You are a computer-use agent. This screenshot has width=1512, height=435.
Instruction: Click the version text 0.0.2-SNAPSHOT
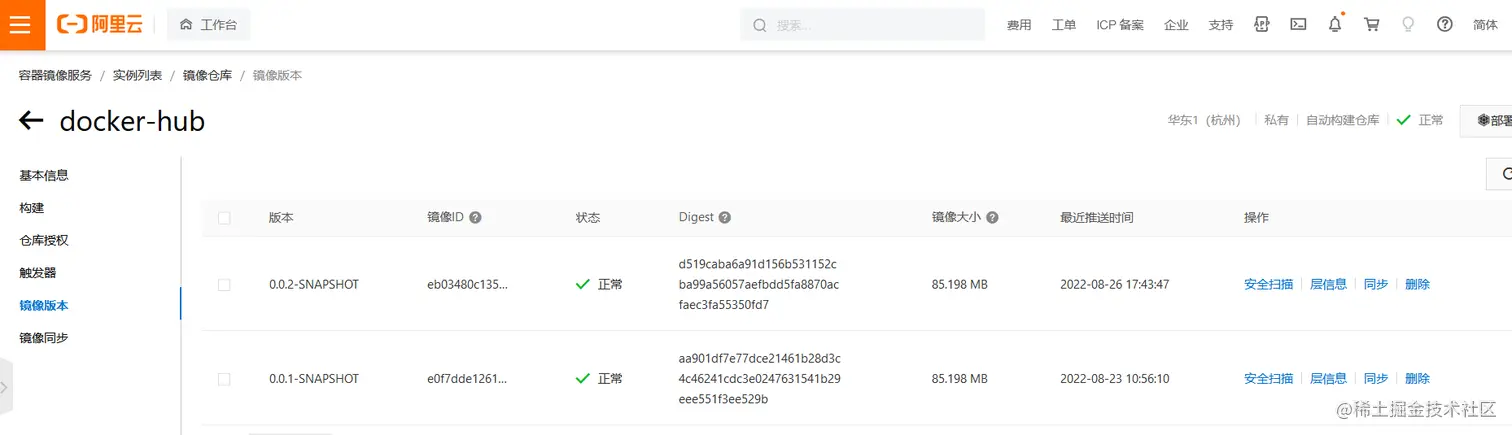pyautogui.click(x=314, y=284)
